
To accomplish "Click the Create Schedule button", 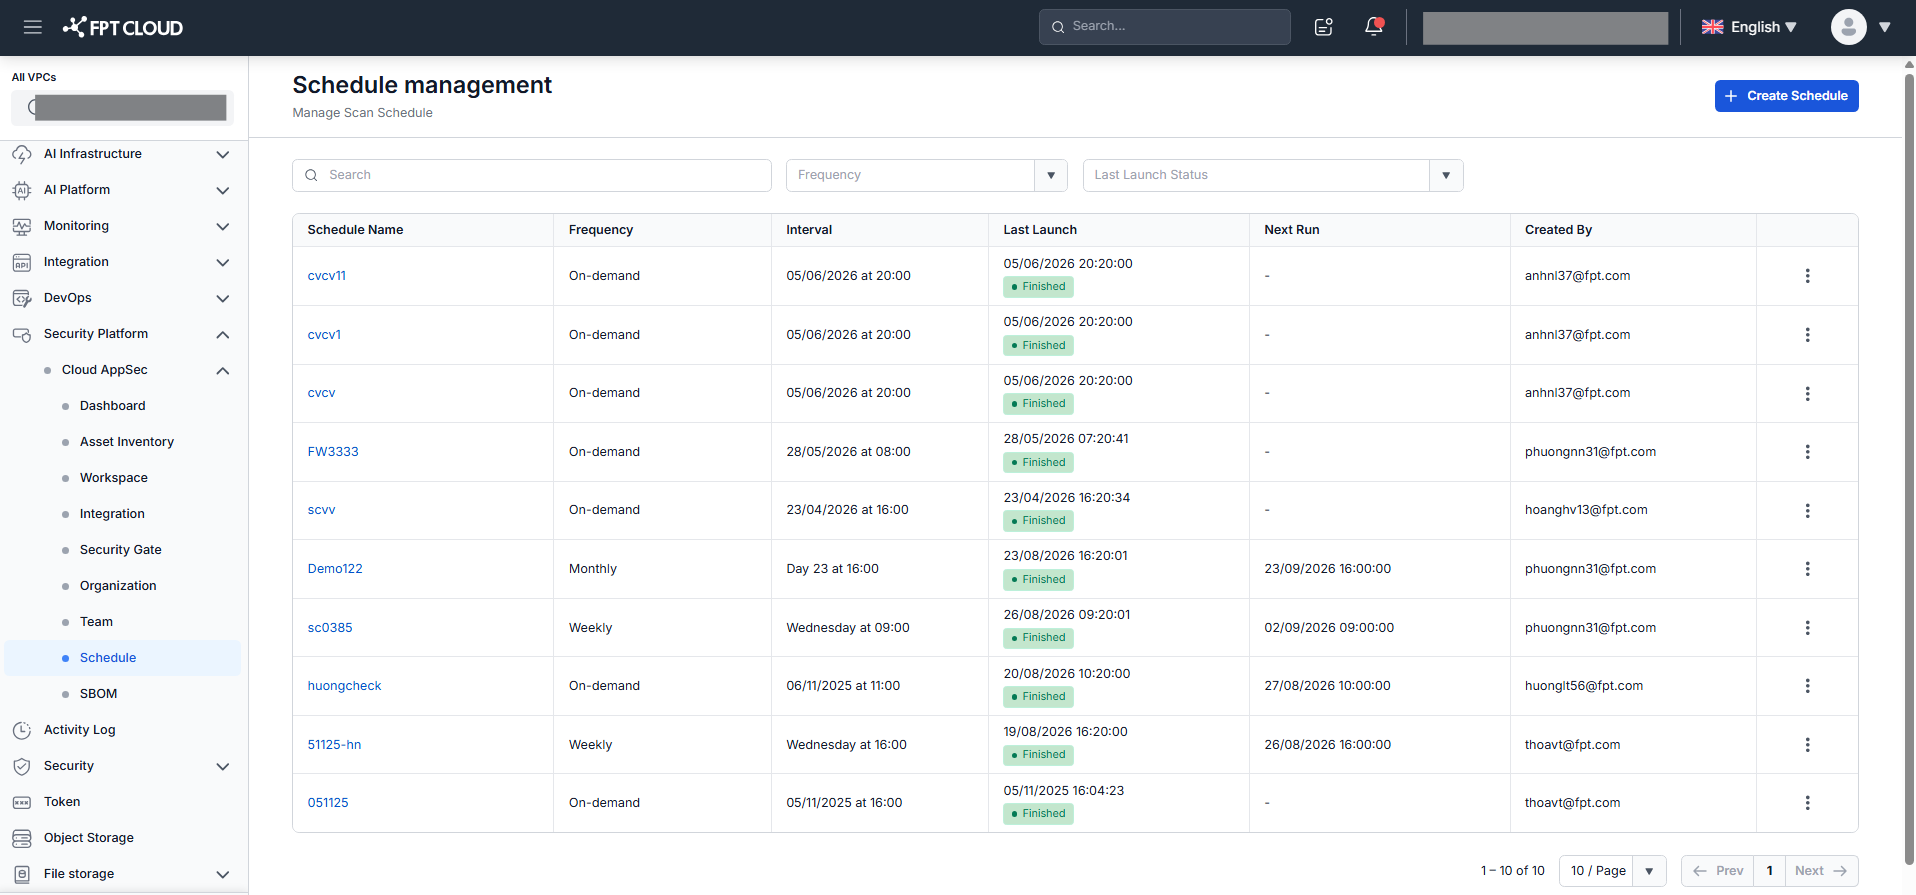I will tap(1786, 96).
